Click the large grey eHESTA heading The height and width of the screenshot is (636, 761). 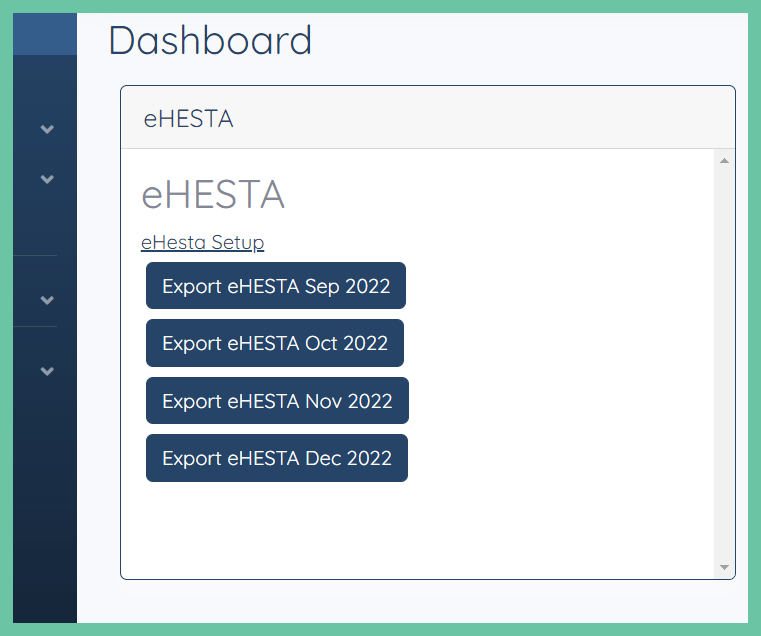213,195
